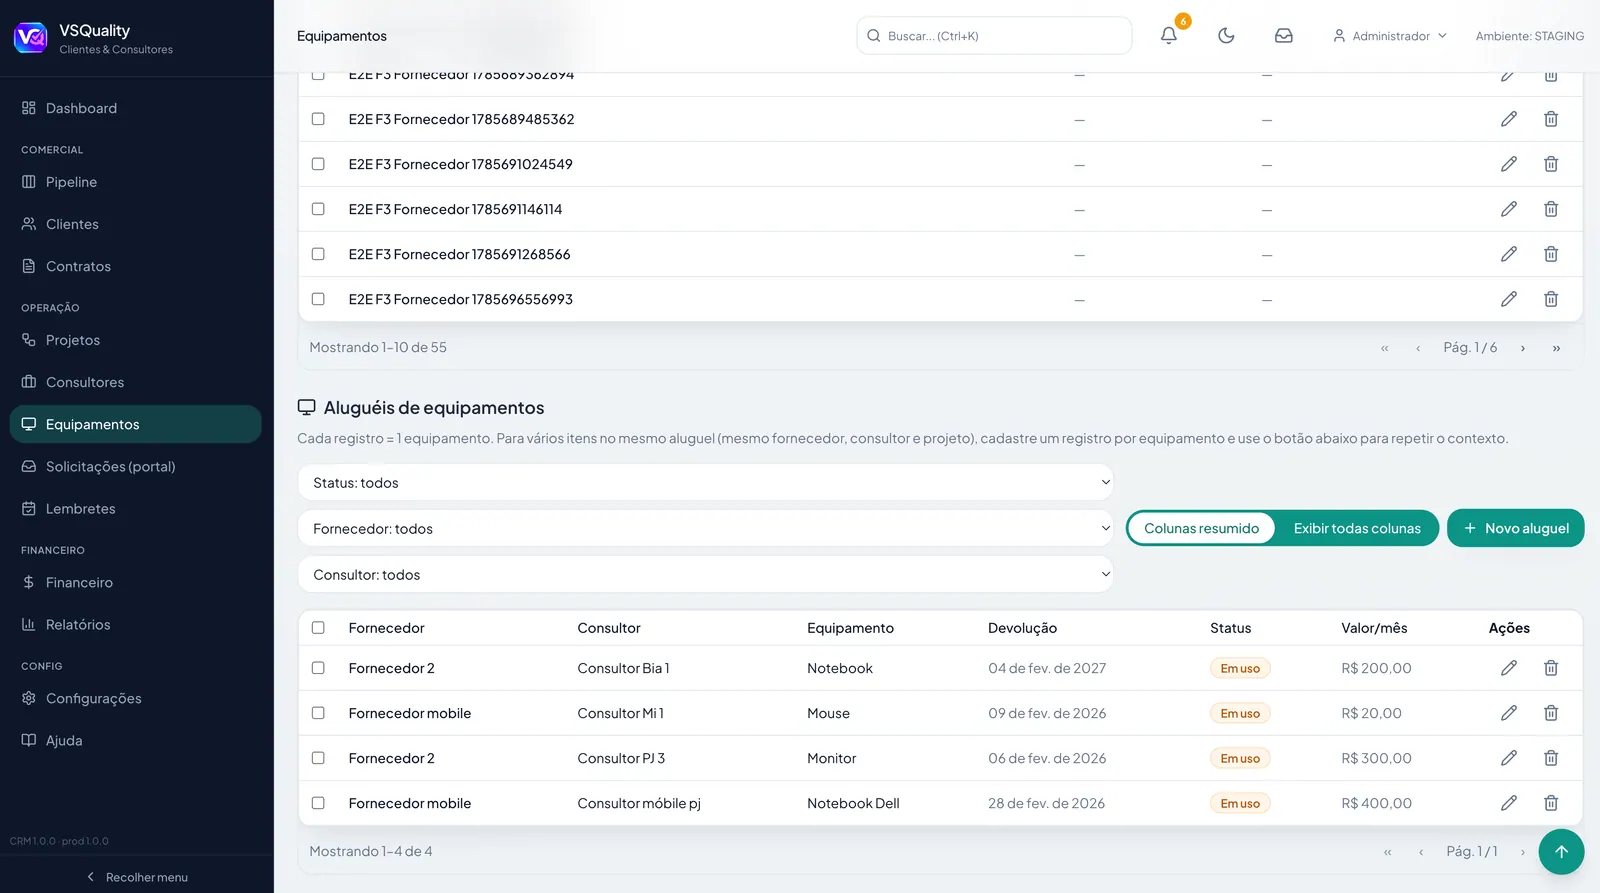Expand the Status: todos dropdown
Screen dimensions: 1600x893
705,482
